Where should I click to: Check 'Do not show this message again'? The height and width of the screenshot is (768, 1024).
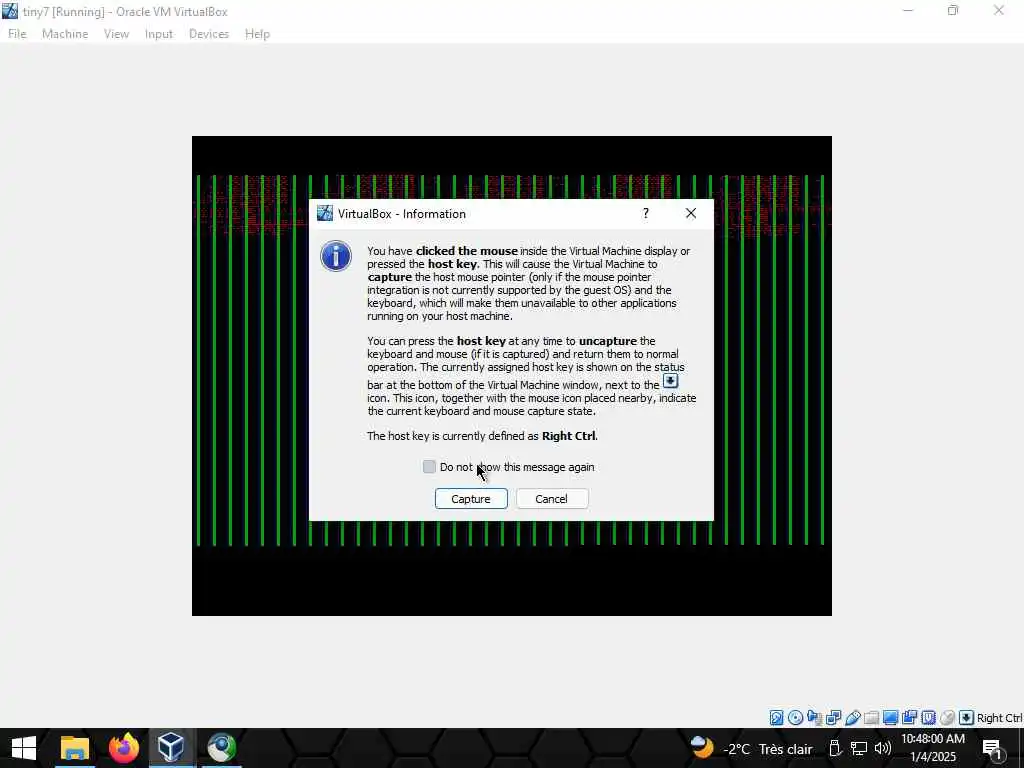(429, 467)
